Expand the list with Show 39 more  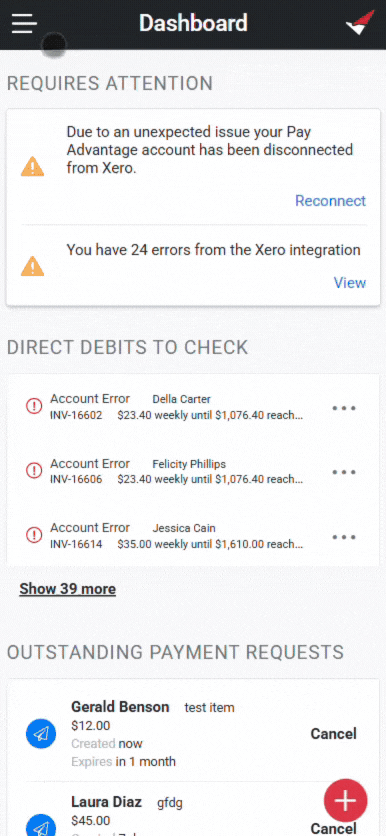(68, 589)
